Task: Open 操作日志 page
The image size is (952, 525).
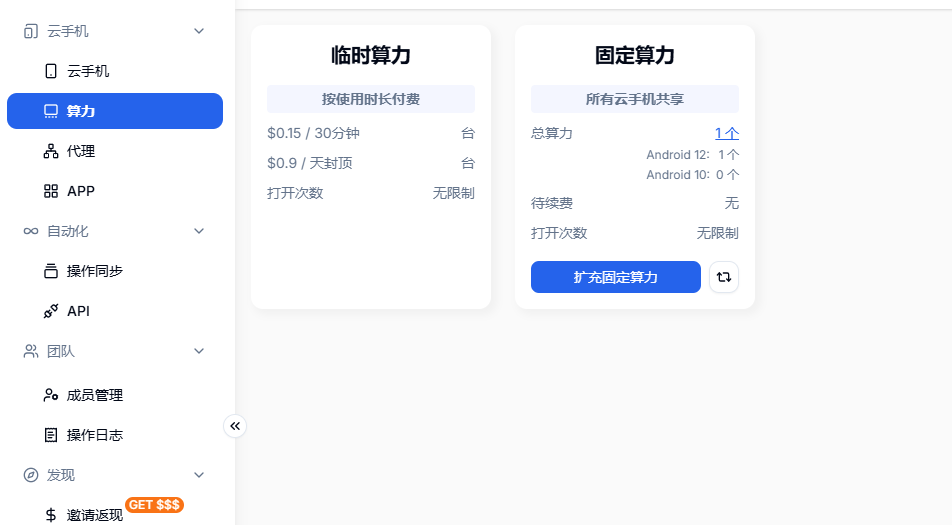Action: coord(115,435)
